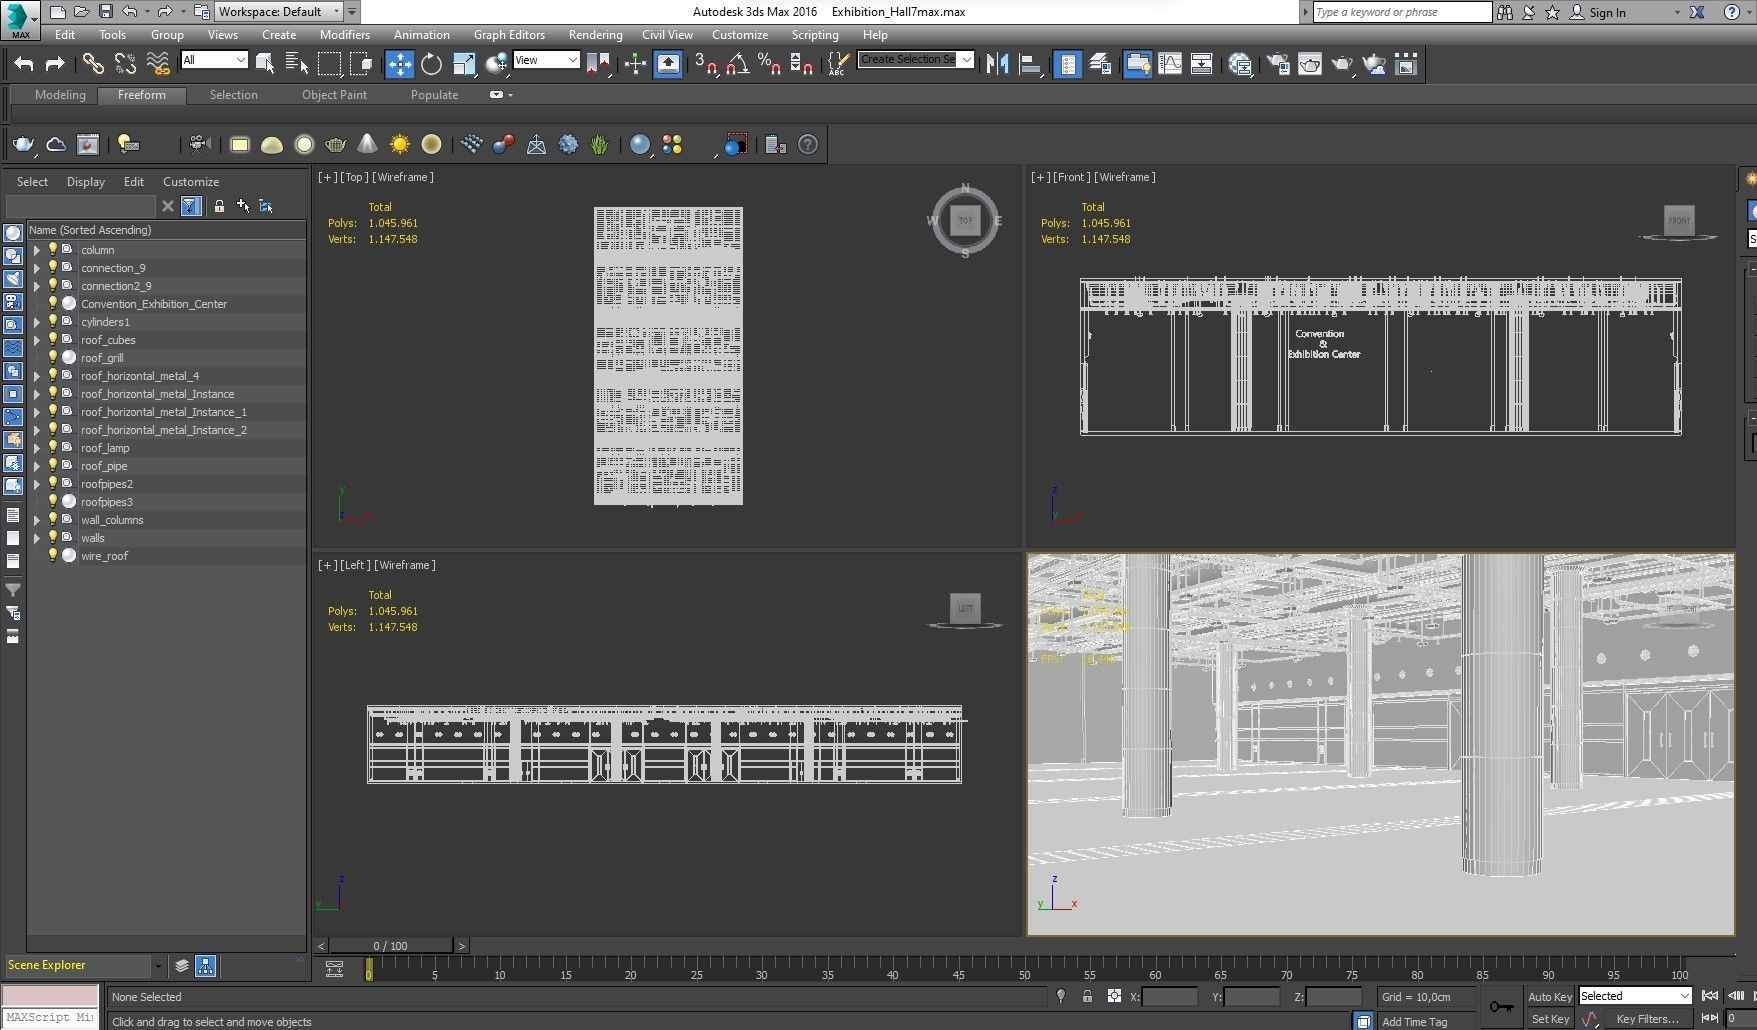
Task: Click the Top viewport ViewCube compass
Action: 965,220
